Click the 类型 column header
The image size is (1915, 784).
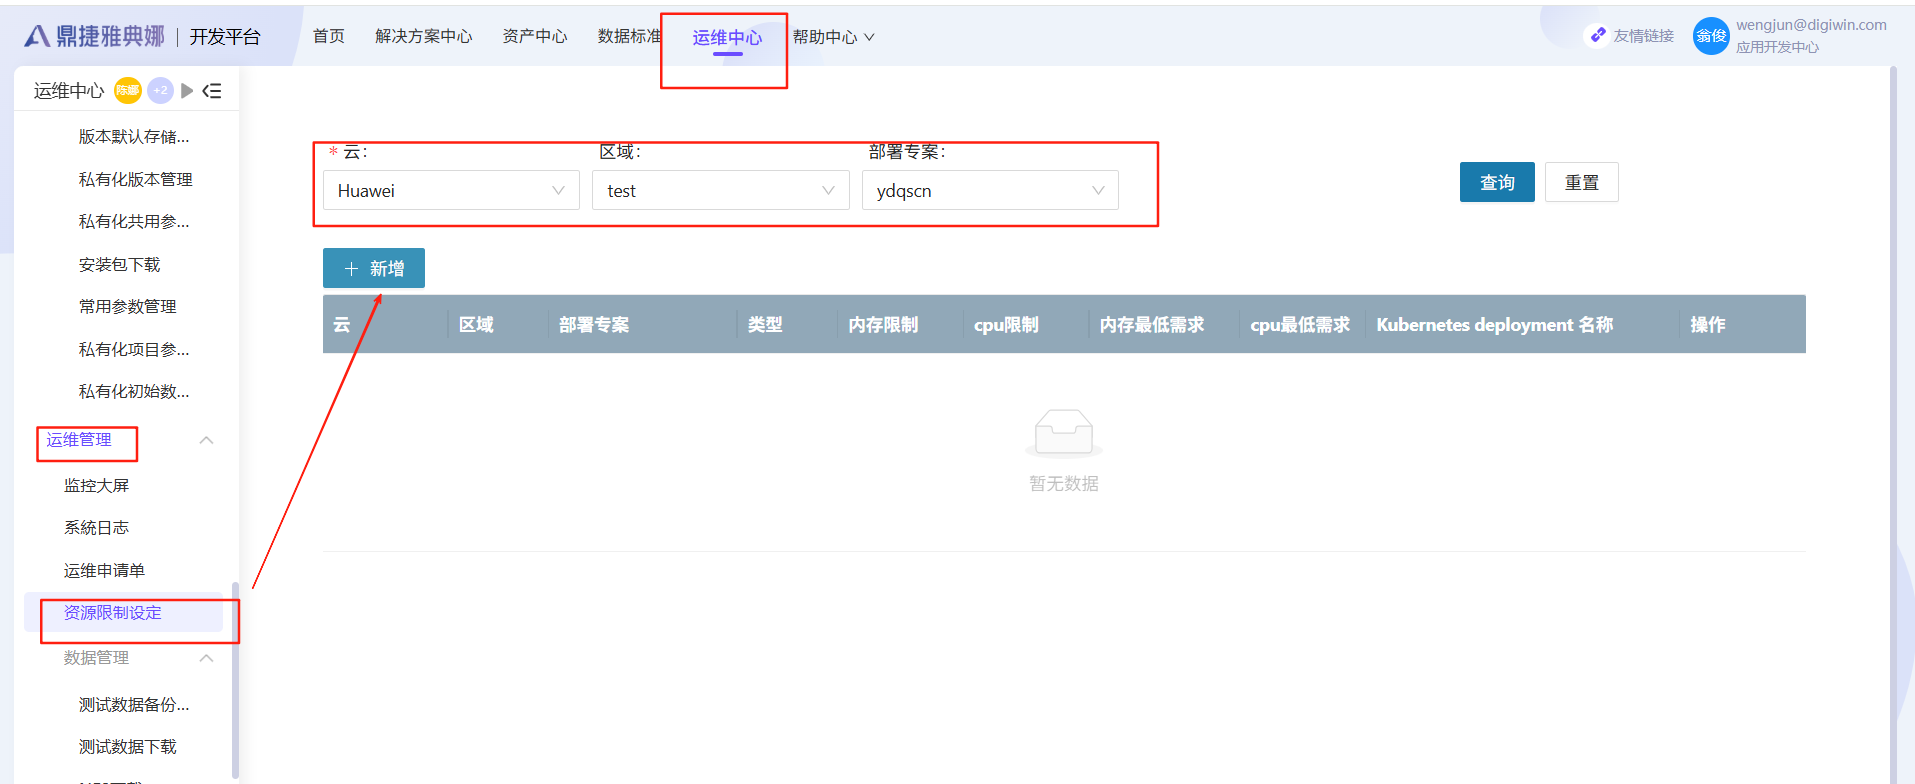[x=765, y=324]
